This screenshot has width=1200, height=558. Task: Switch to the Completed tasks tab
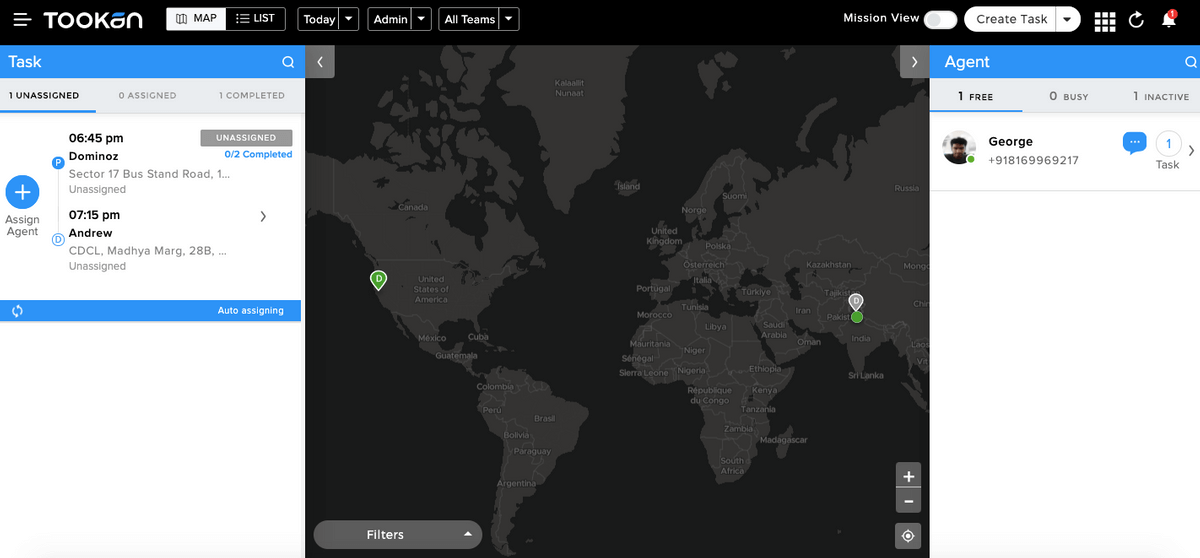coord(252,96)
